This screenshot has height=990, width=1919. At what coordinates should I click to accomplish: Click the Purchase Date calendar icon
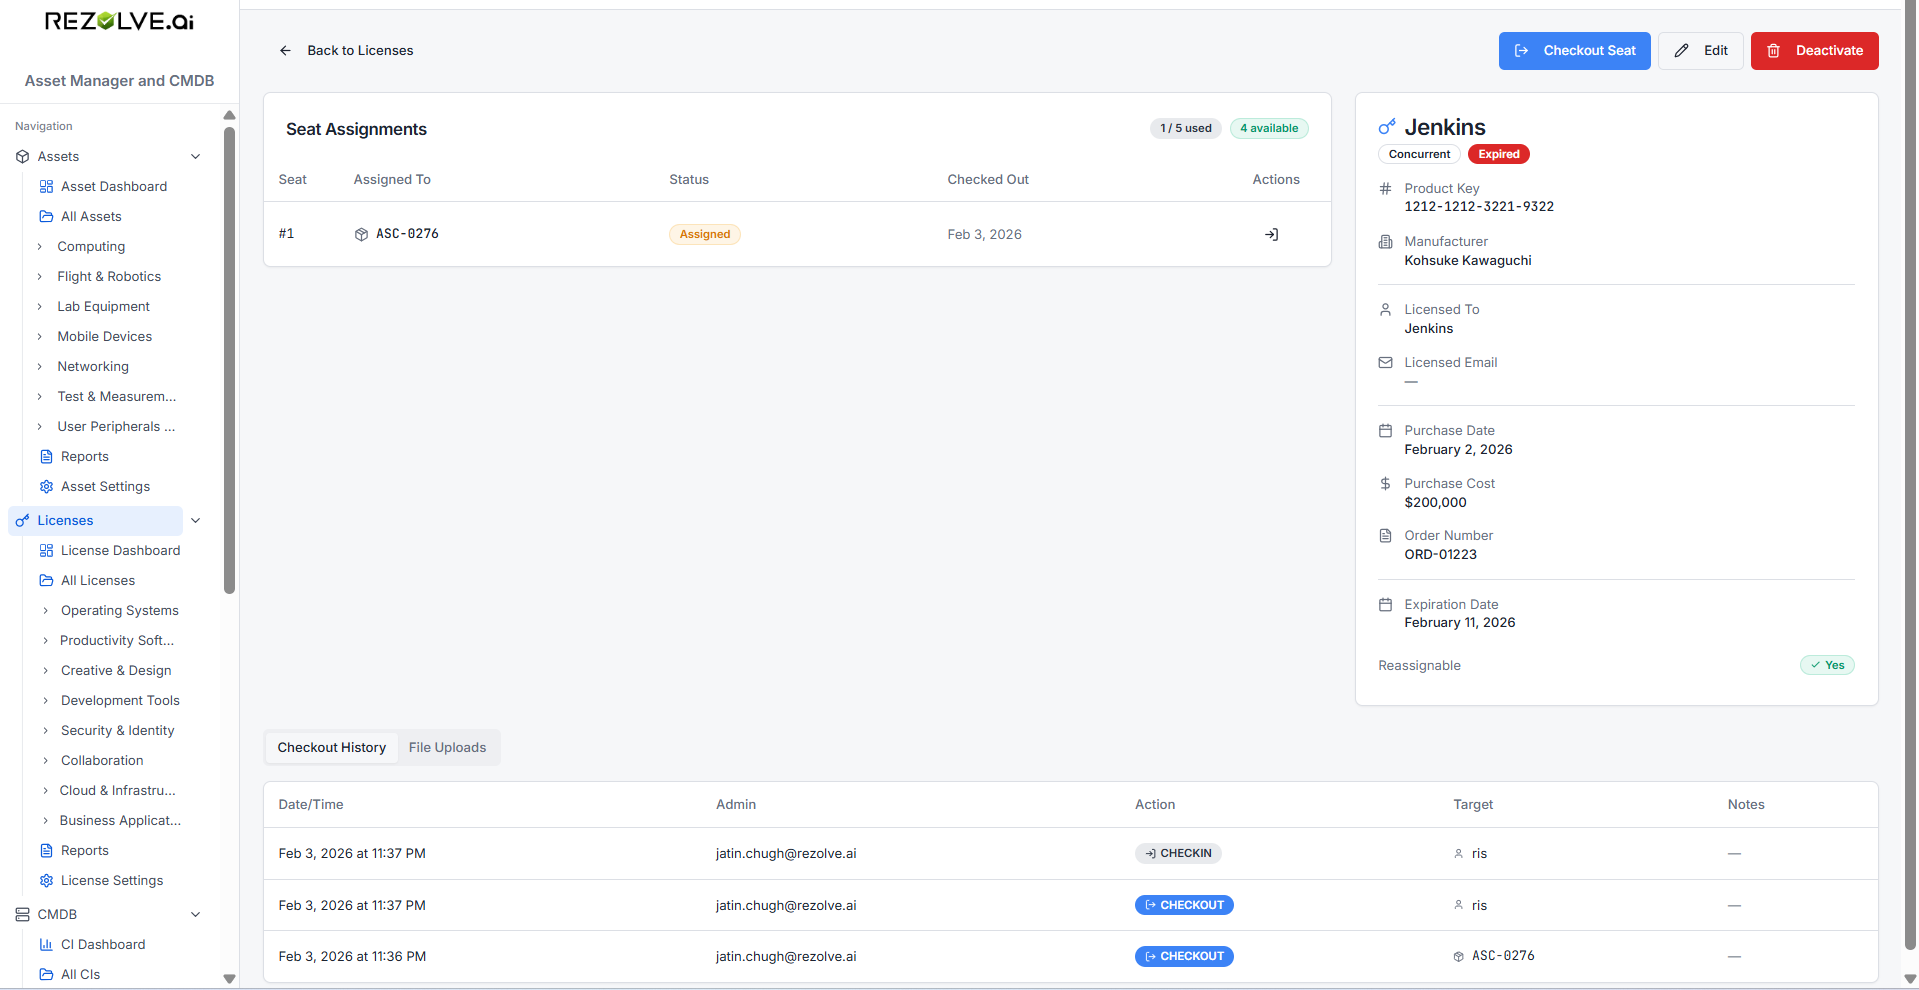[1385, 431]
